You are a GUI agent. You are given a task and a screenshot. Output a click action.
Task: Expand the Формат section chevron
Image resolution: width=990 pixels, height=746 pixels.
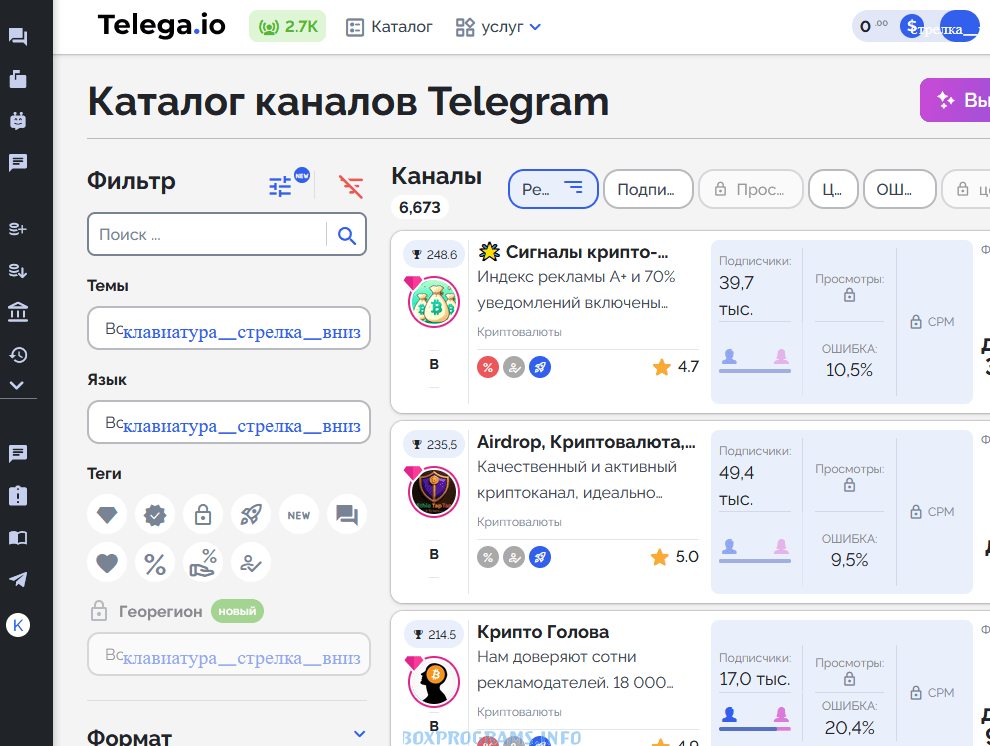(360, 735)
